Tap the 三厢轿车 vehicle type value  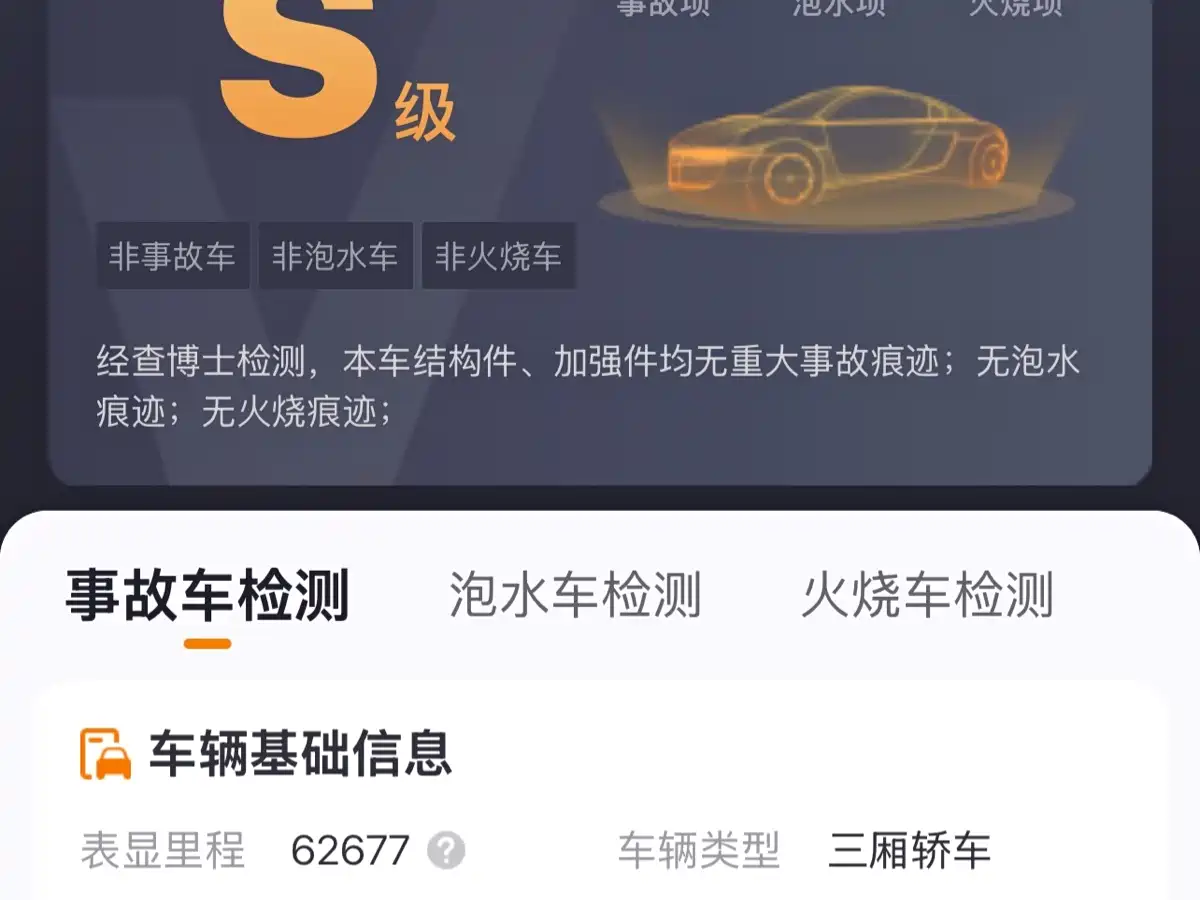pos(910,851)
